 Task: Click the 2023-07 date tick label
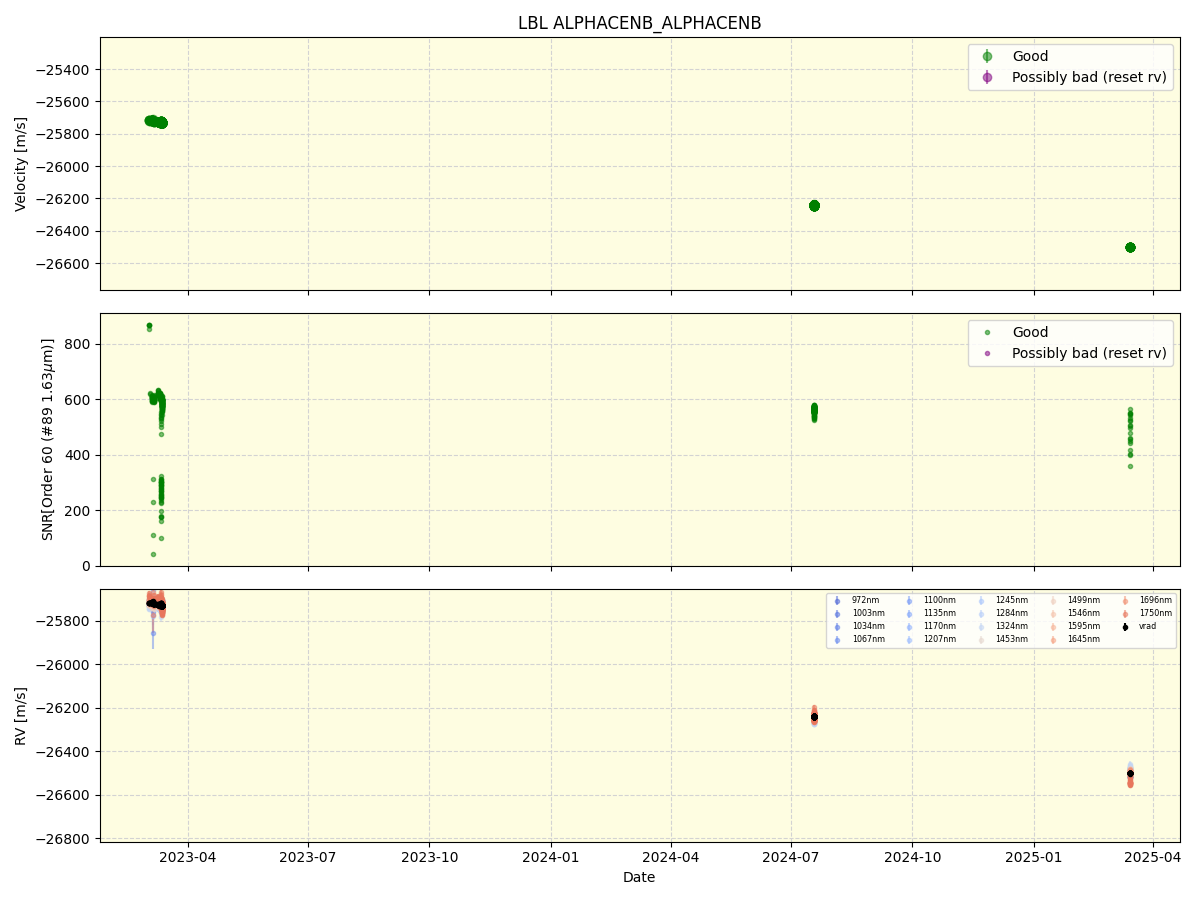click(x=308, y=858)
